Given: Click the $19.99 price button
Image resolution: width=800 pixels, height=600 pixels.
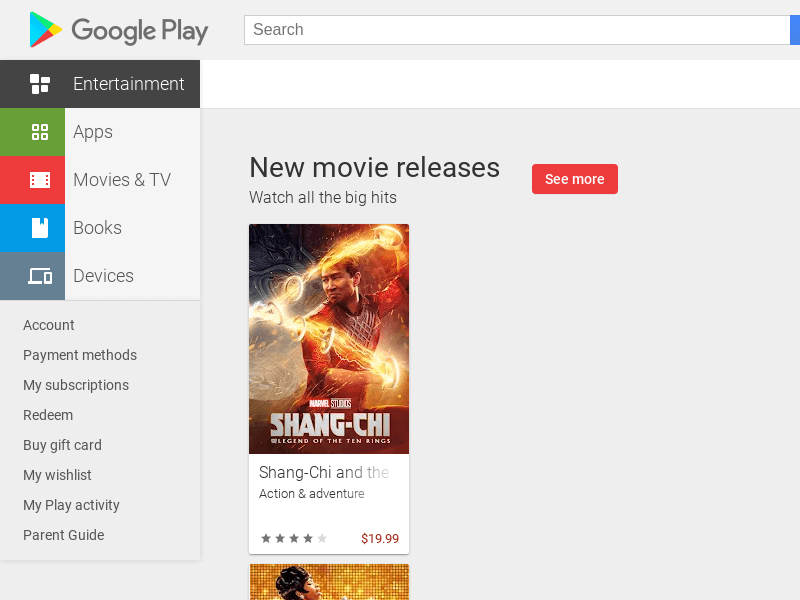Looking at the screenshot, I should point(380,539).
